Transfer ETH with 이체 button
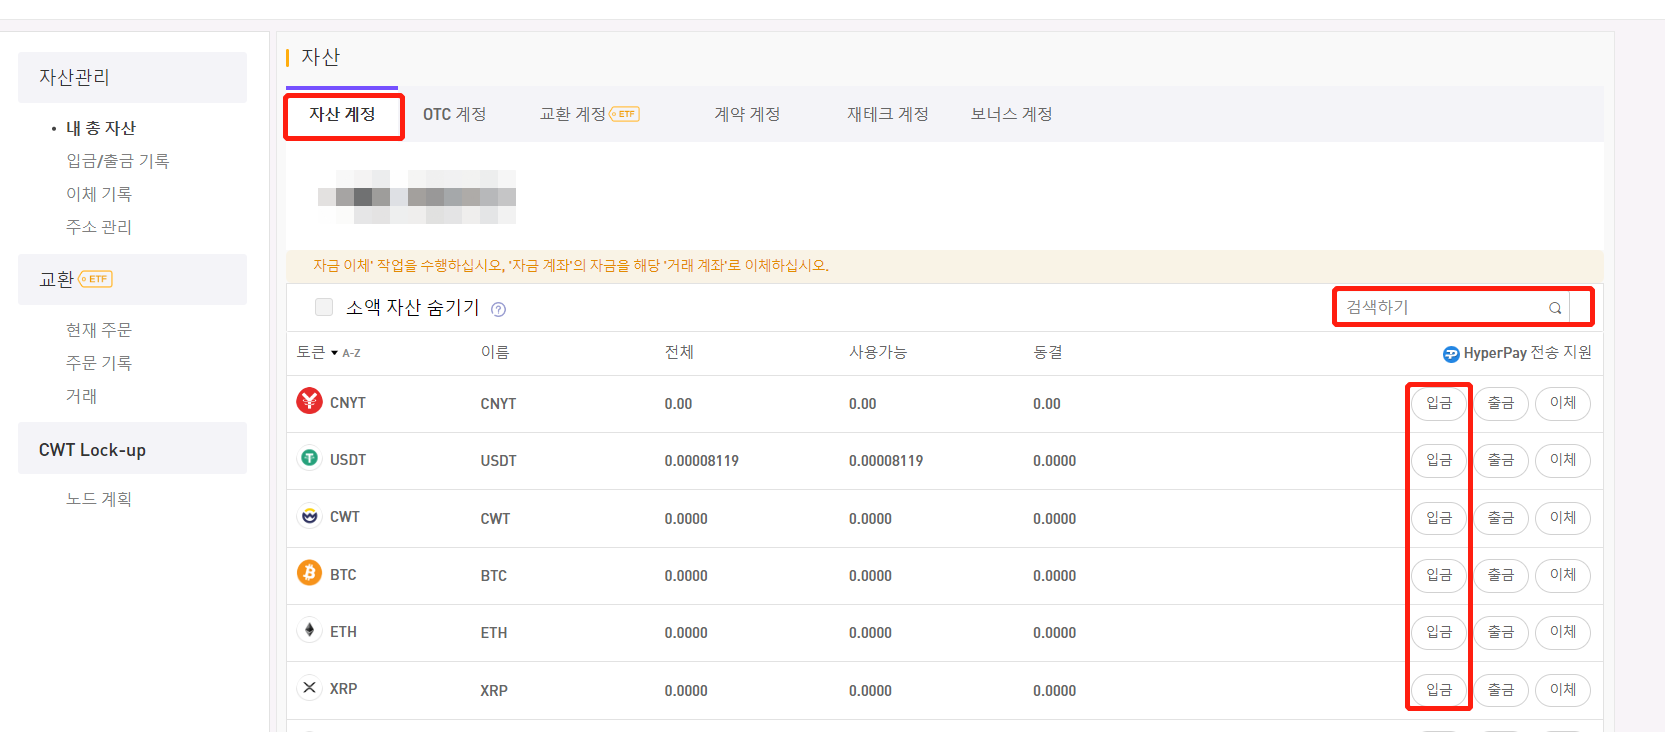Screen dimensions: 1665x732 click(x=1563, y=632)
